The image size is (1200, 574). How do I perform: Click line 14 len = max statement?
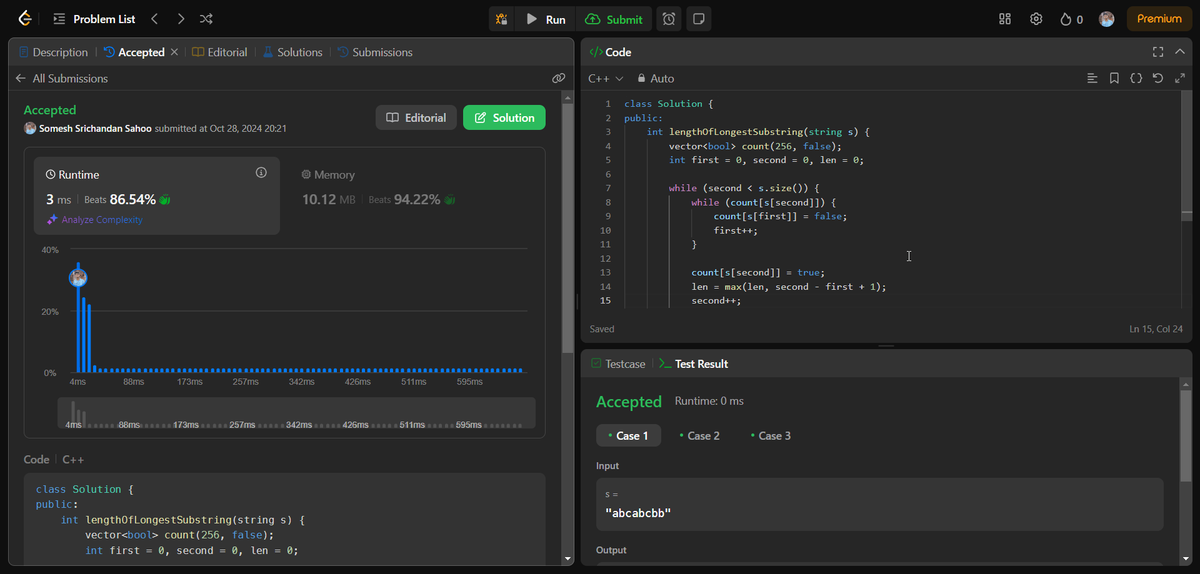(789, 286)
